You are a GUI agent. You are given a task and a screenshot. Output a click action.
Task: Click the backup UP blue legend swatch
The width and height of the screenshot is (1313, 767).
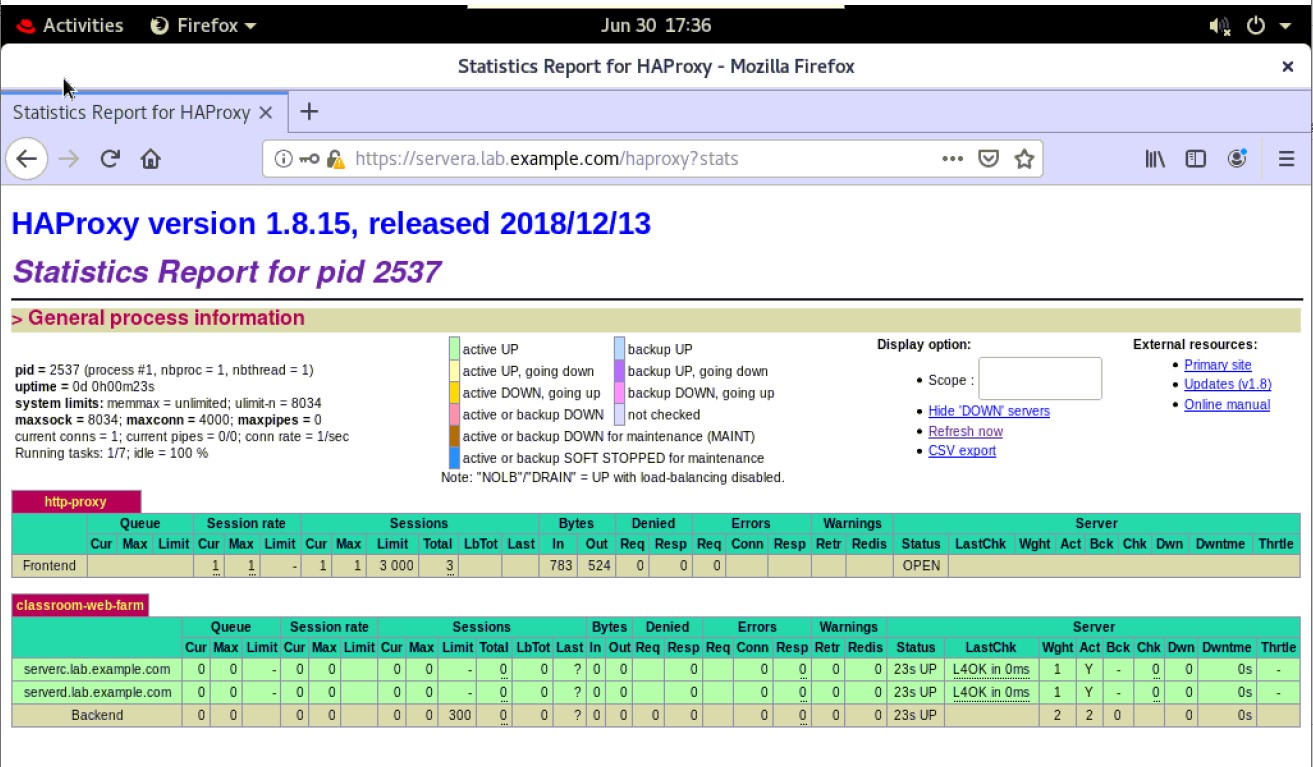tap(619, 349)
